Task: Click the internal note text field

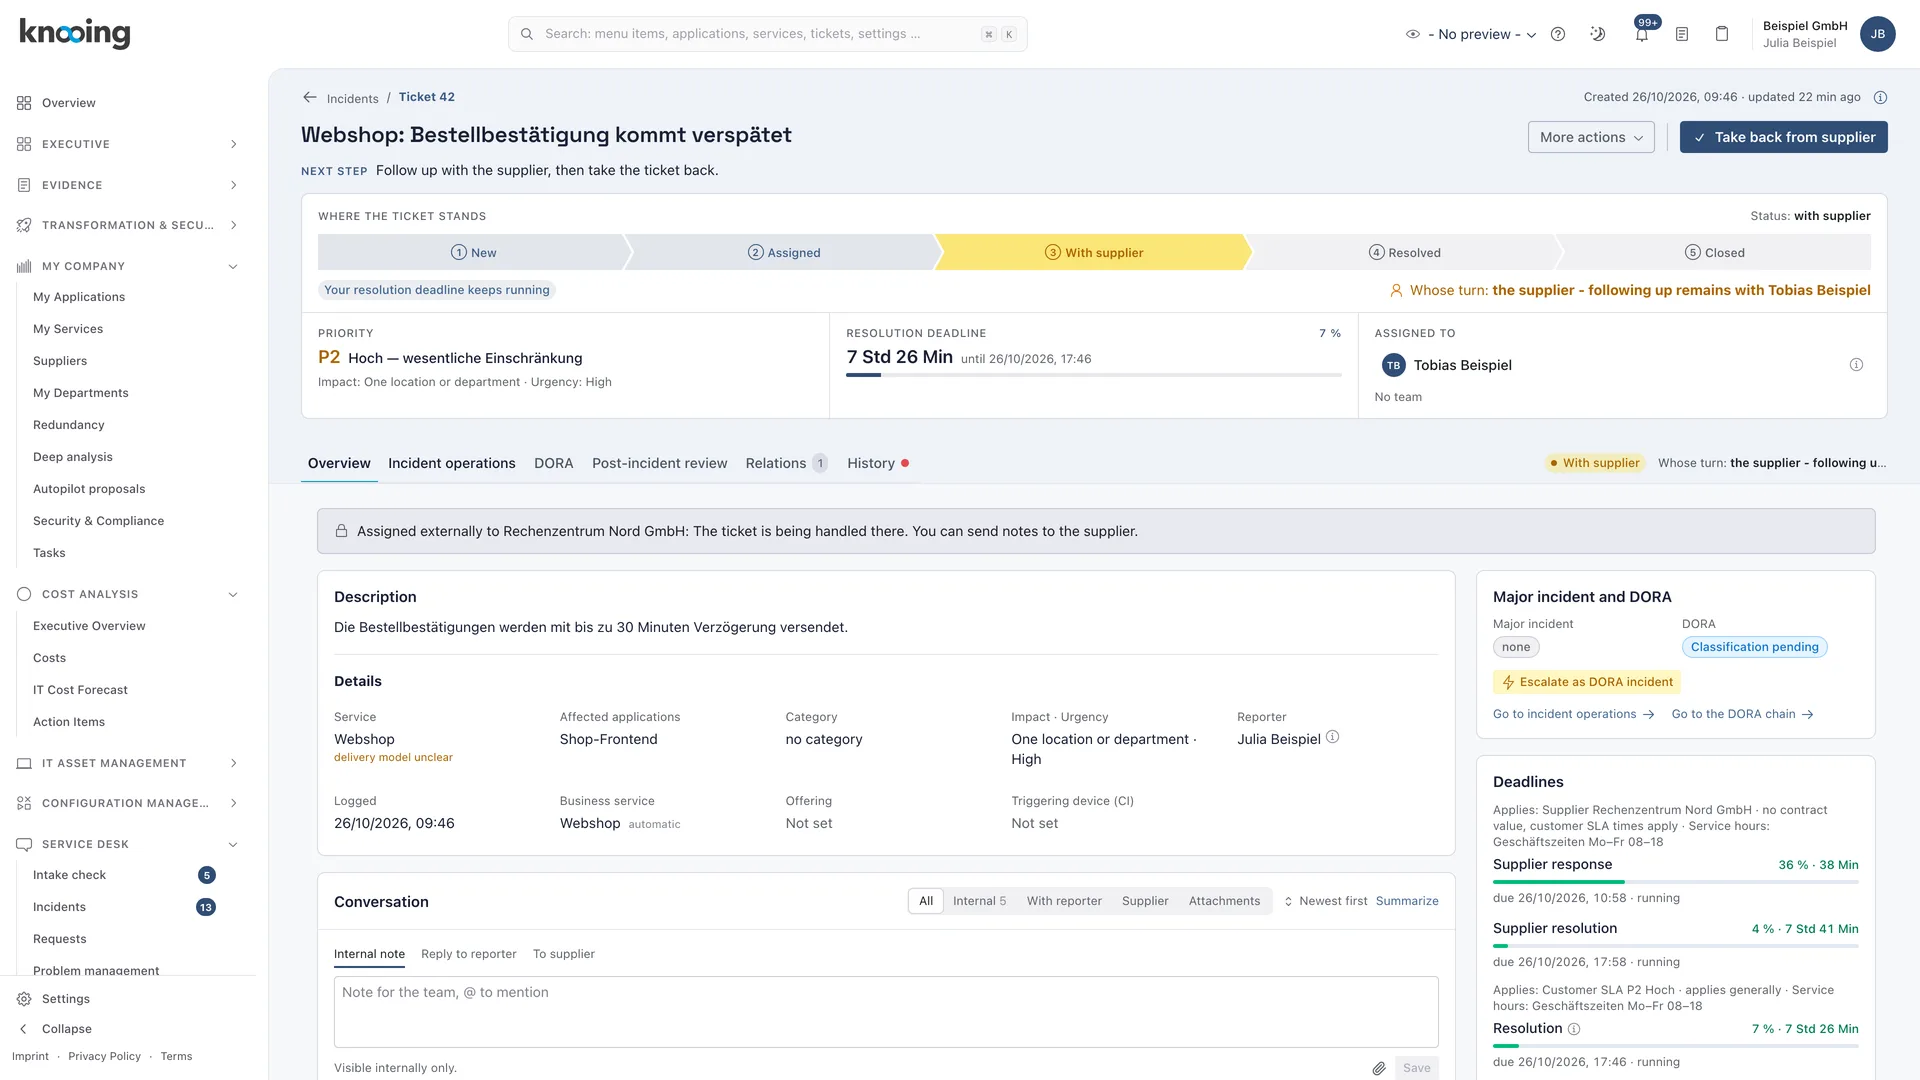Action: 886,1011
